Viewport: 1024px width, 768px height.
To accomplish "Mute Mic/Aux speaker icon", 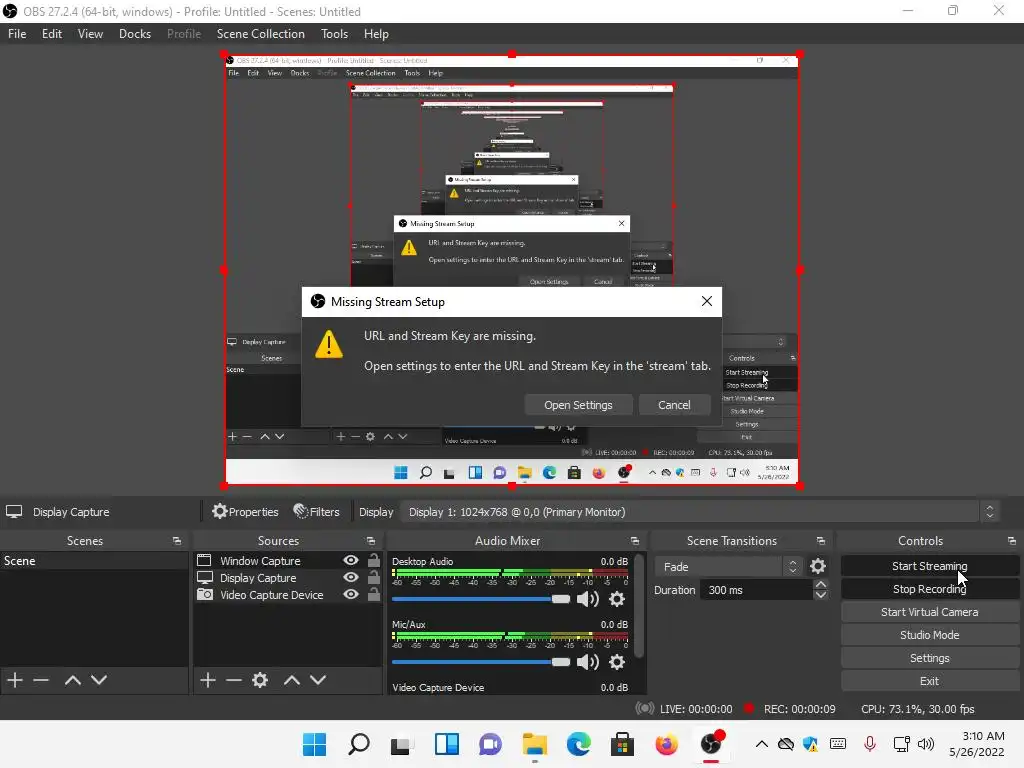I will 588,662.
